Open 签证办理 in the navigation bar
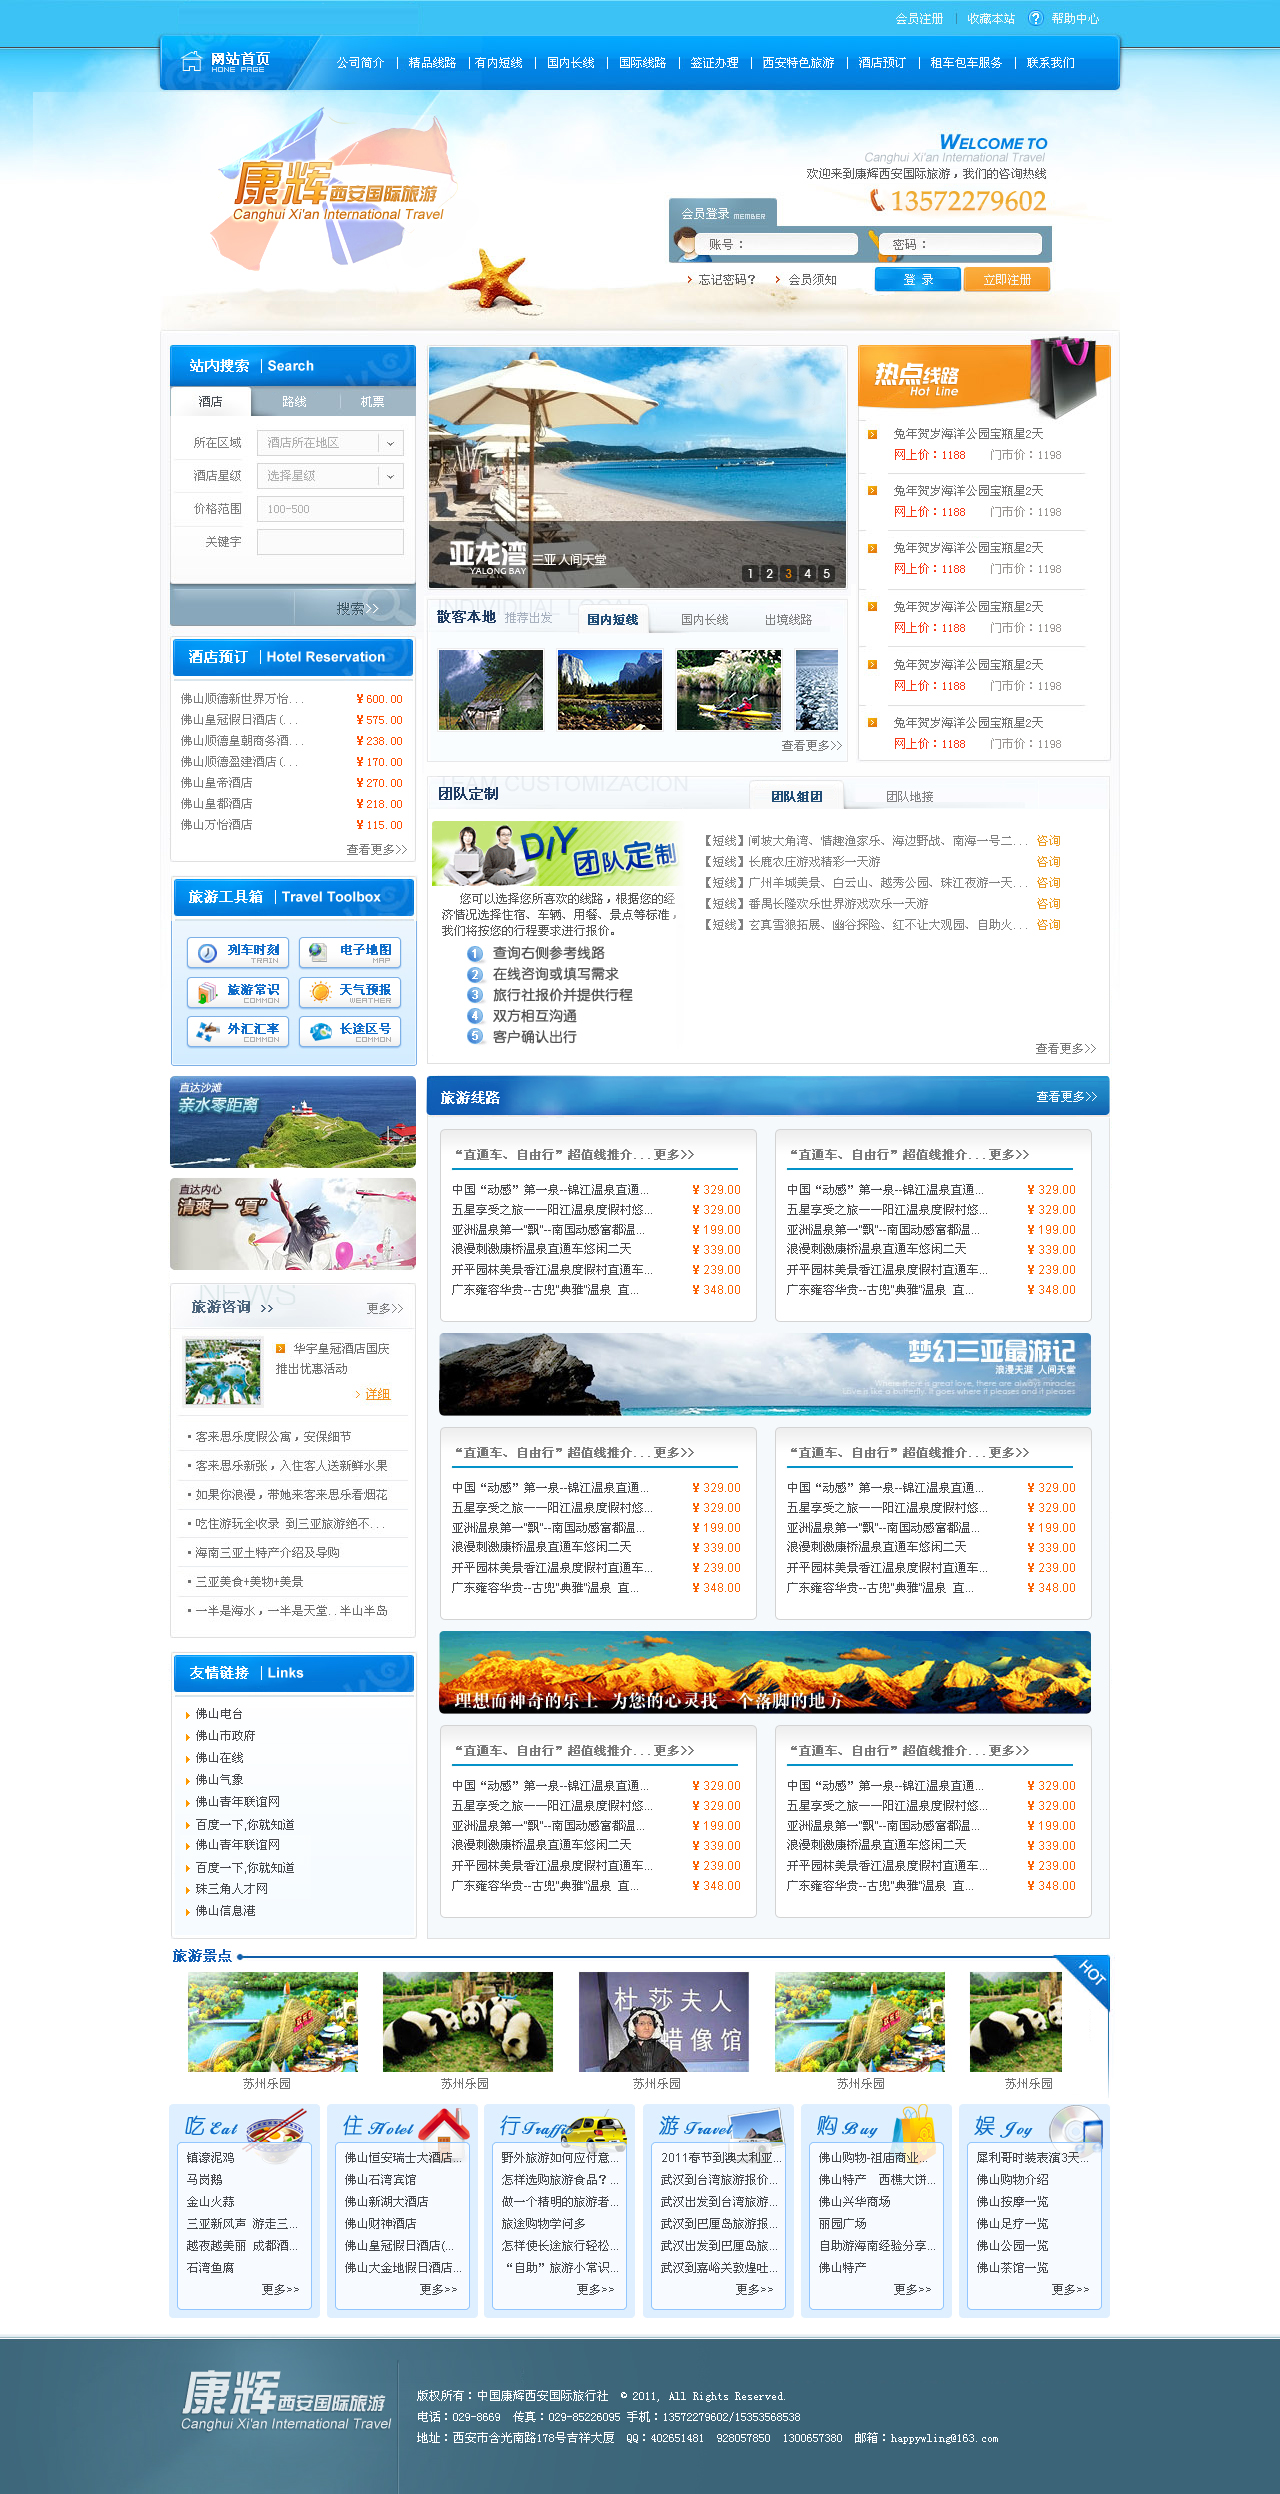 [x=714, y=63]
